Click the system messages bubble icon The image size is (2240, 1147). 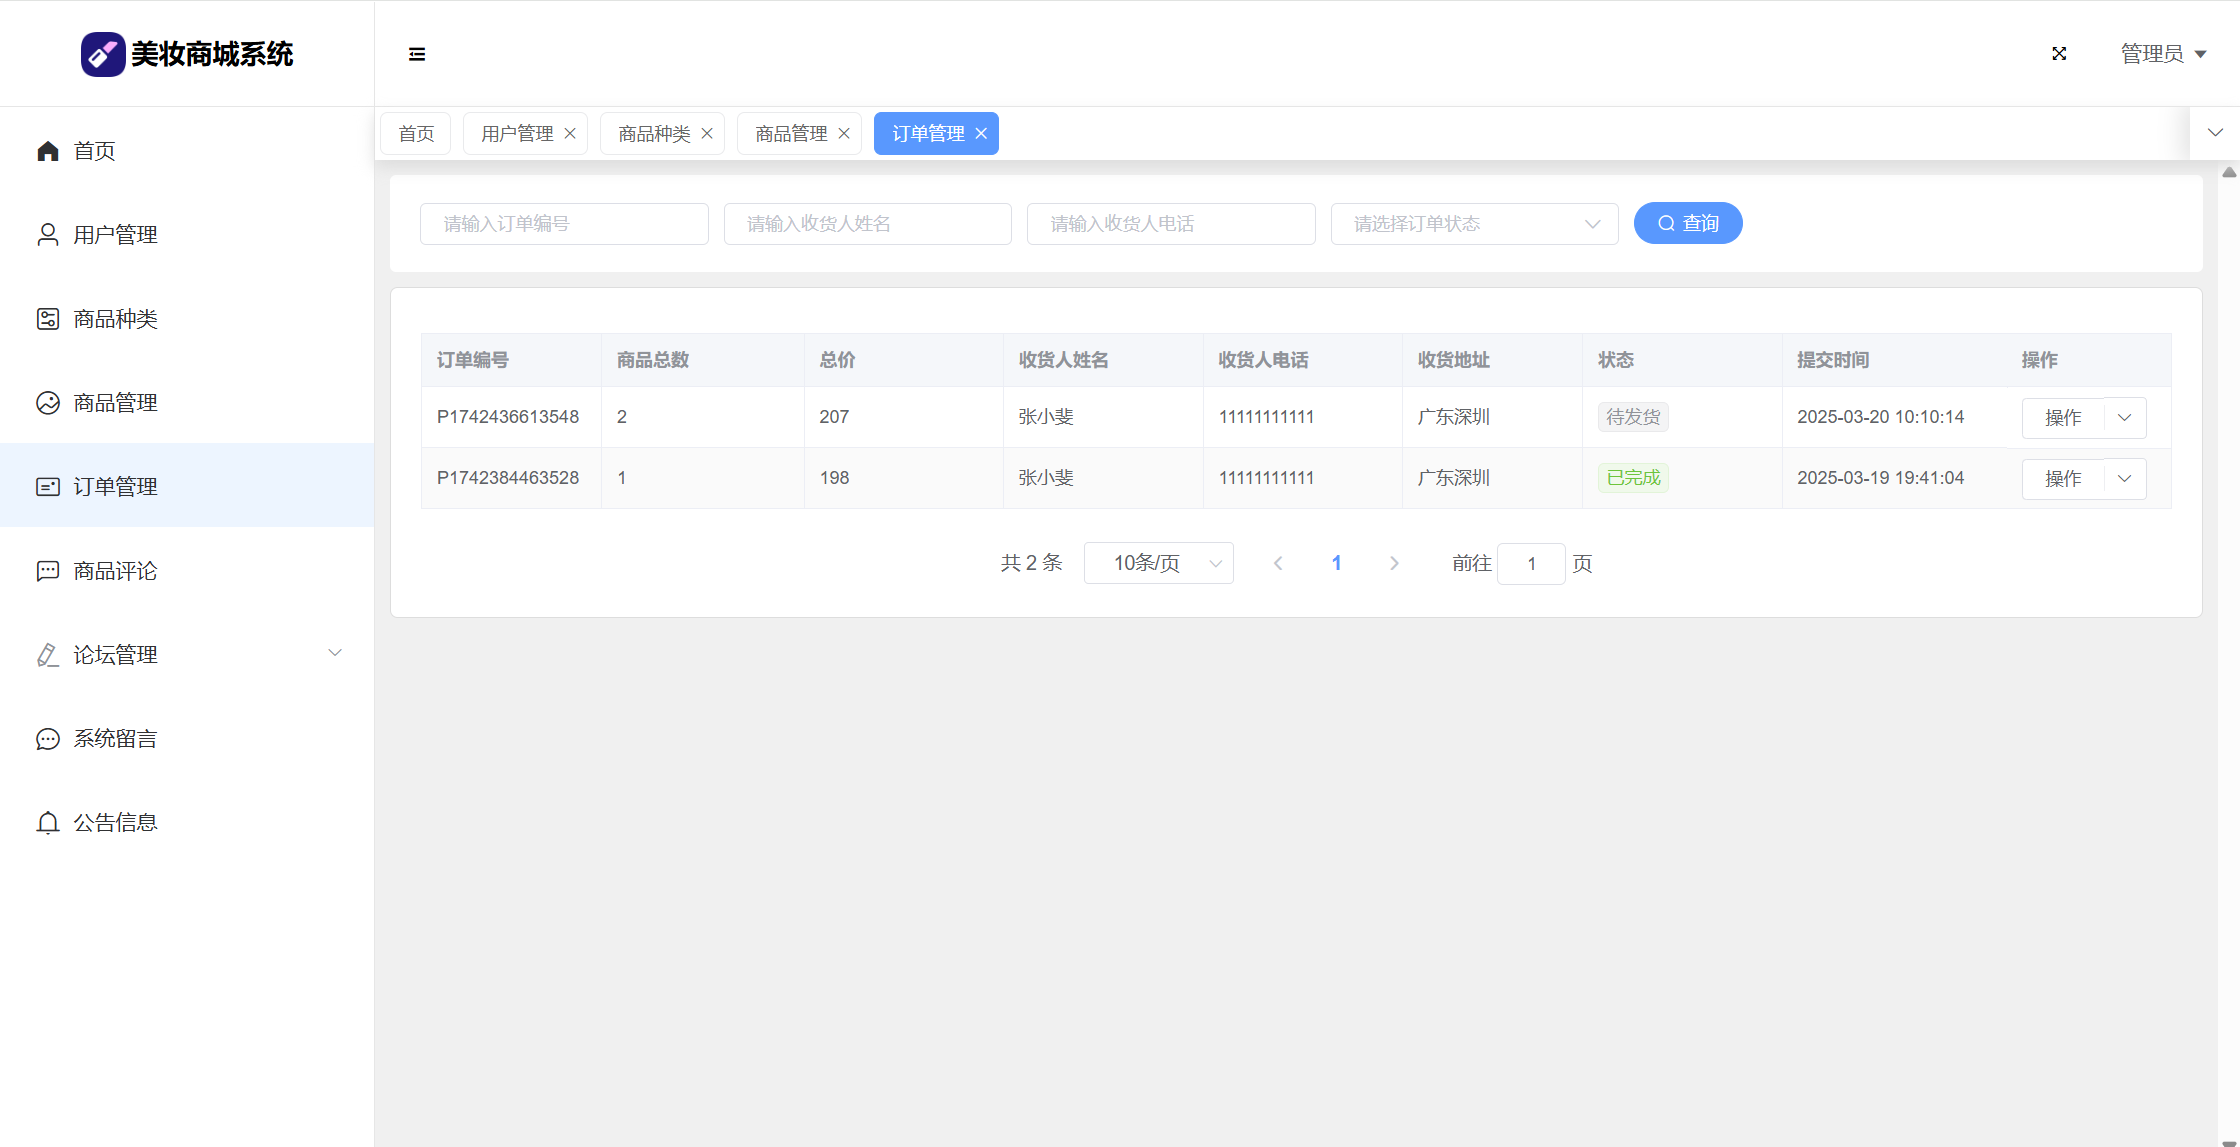pyautogui.click(x=48, y=739)
